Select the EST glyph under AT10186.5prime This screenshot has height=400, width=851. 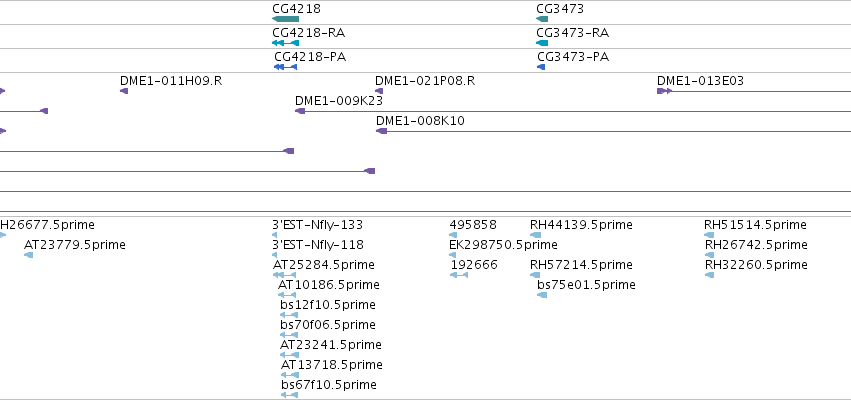(287, 295)
